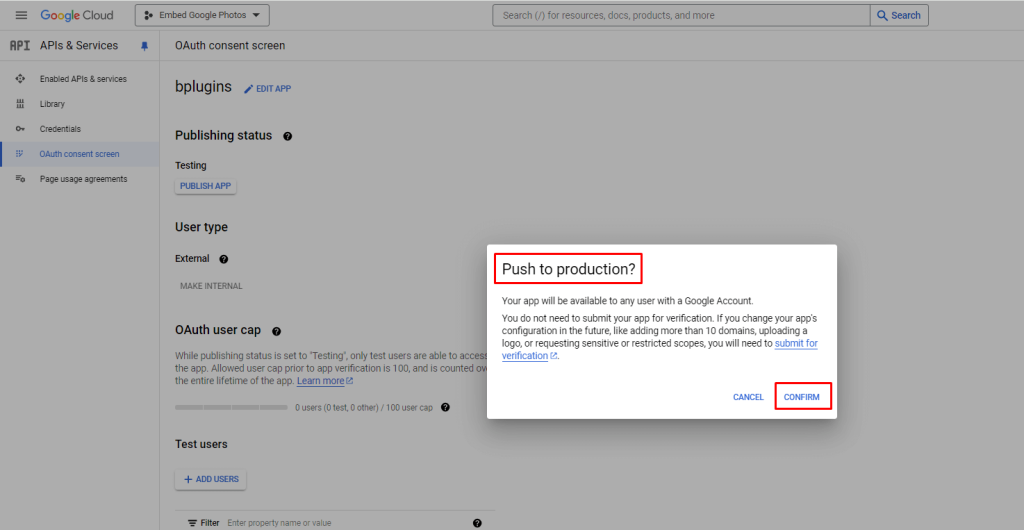The image size is (1024, 530).
Task: Click the OAuth consent screen sidebar icon
Action: tap(20, 154)
